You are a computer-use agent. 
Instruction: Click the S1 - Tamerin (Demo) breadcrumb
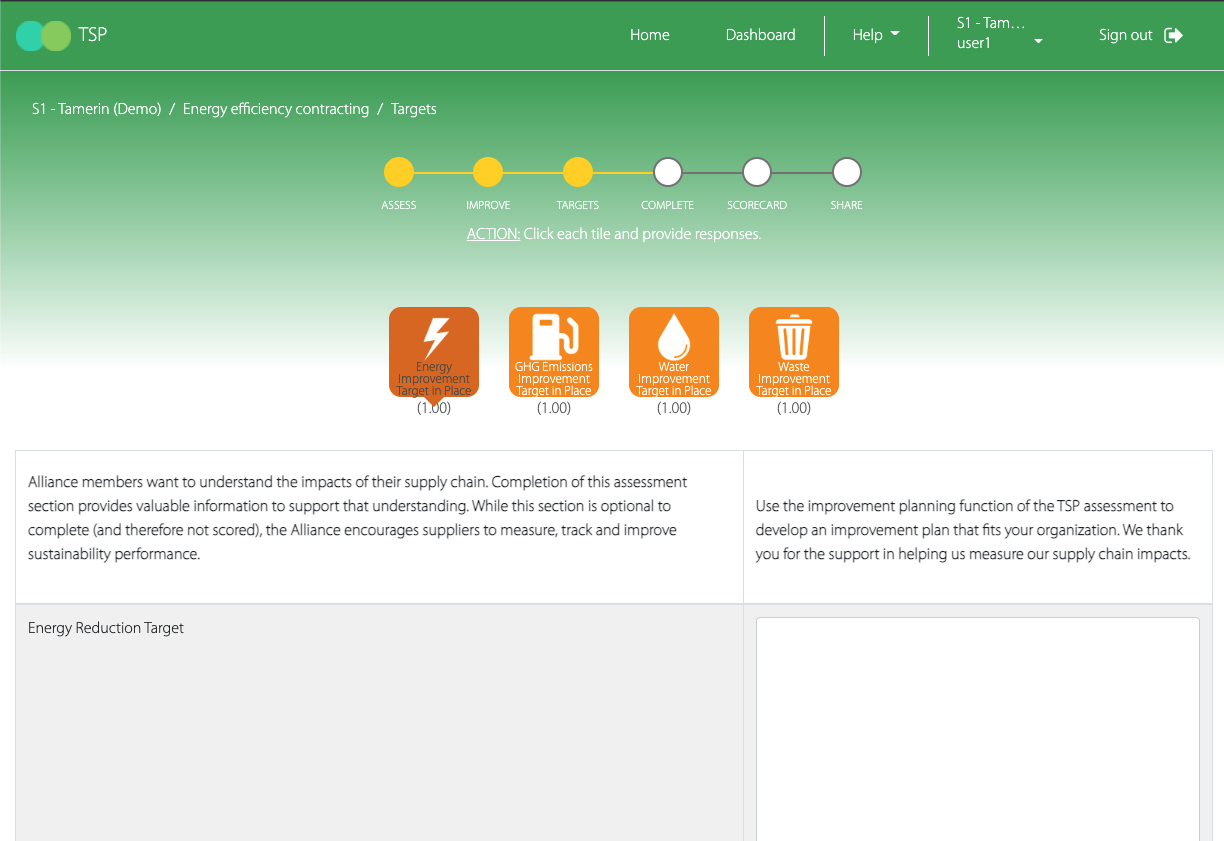(96, 109)
